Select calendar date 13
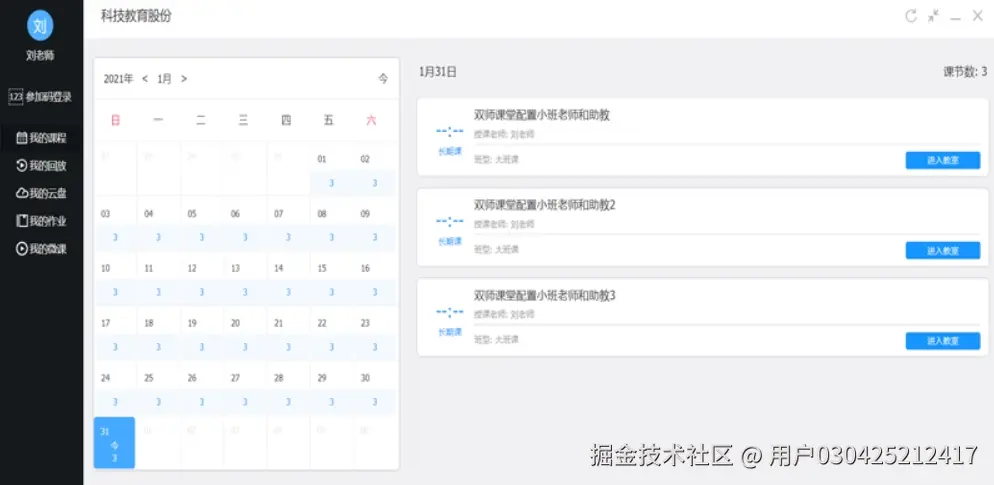This screenshot has width=994, height=485. 245,280
